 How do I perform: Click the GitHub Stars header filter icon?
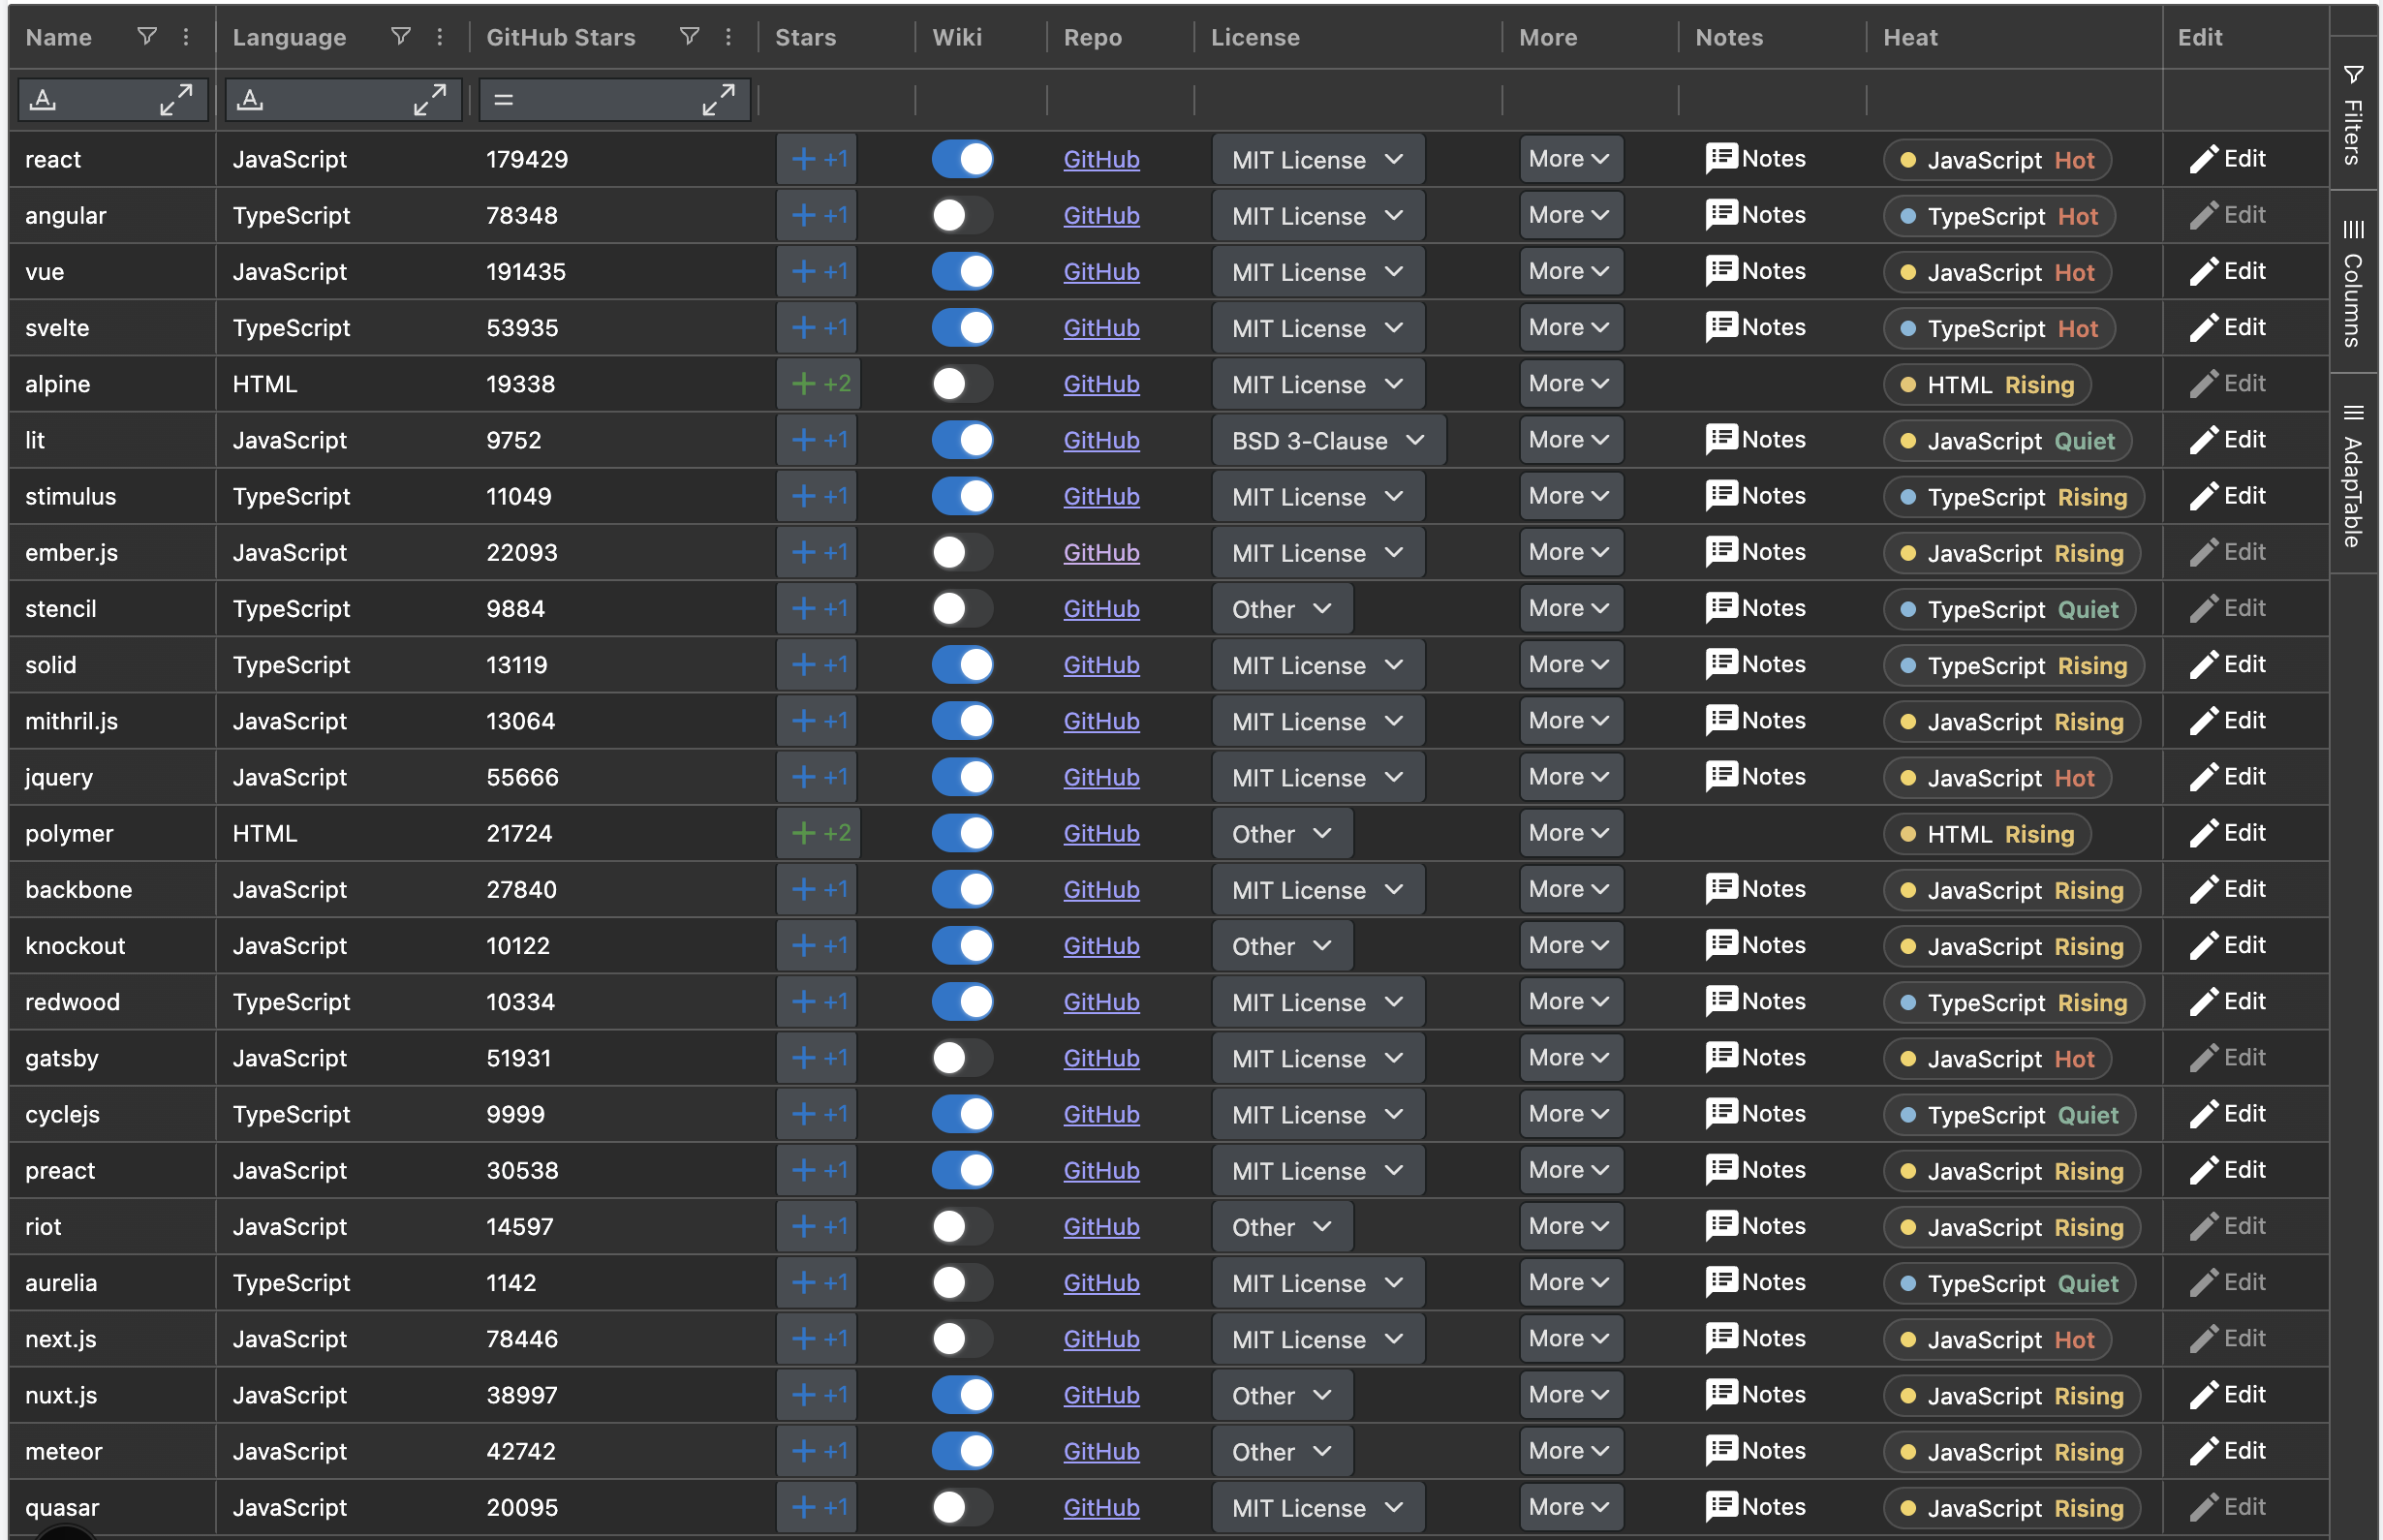click(689, 37)
